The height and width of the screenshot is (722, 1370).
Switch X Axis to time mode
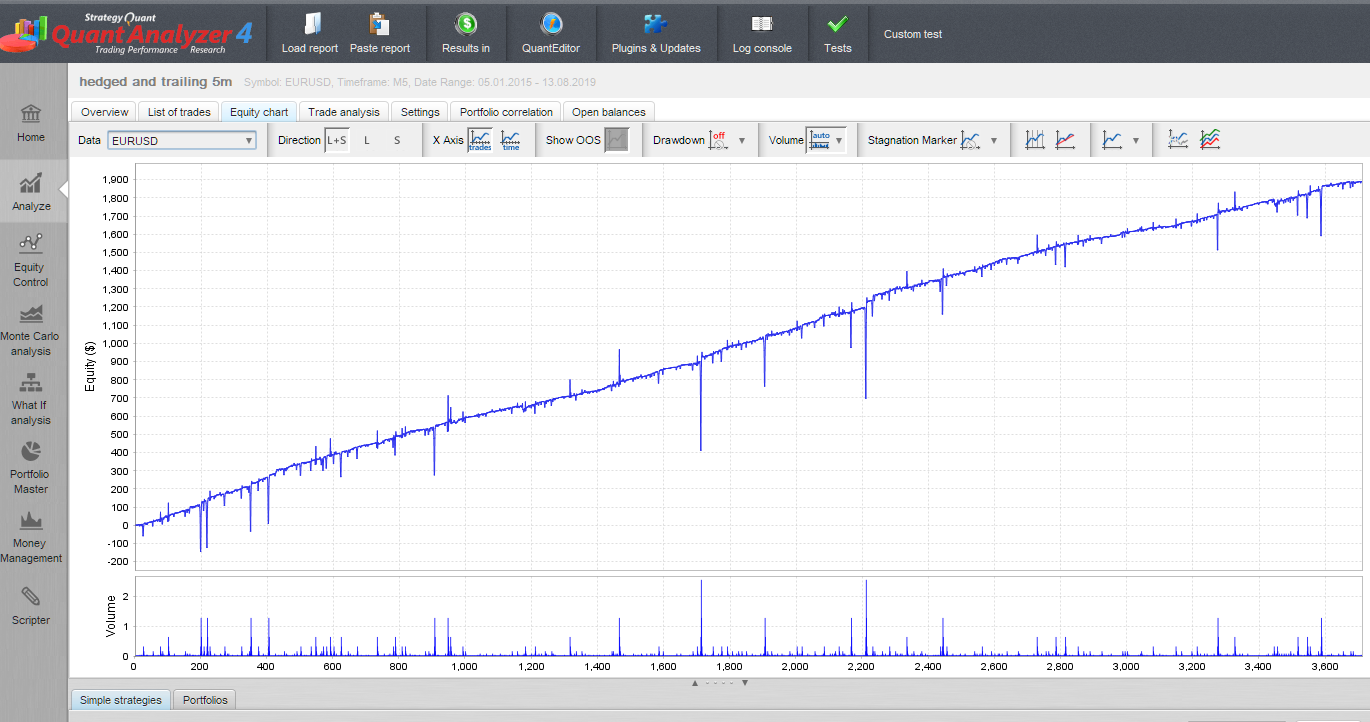pyautogui.click(x=511, y=141)
